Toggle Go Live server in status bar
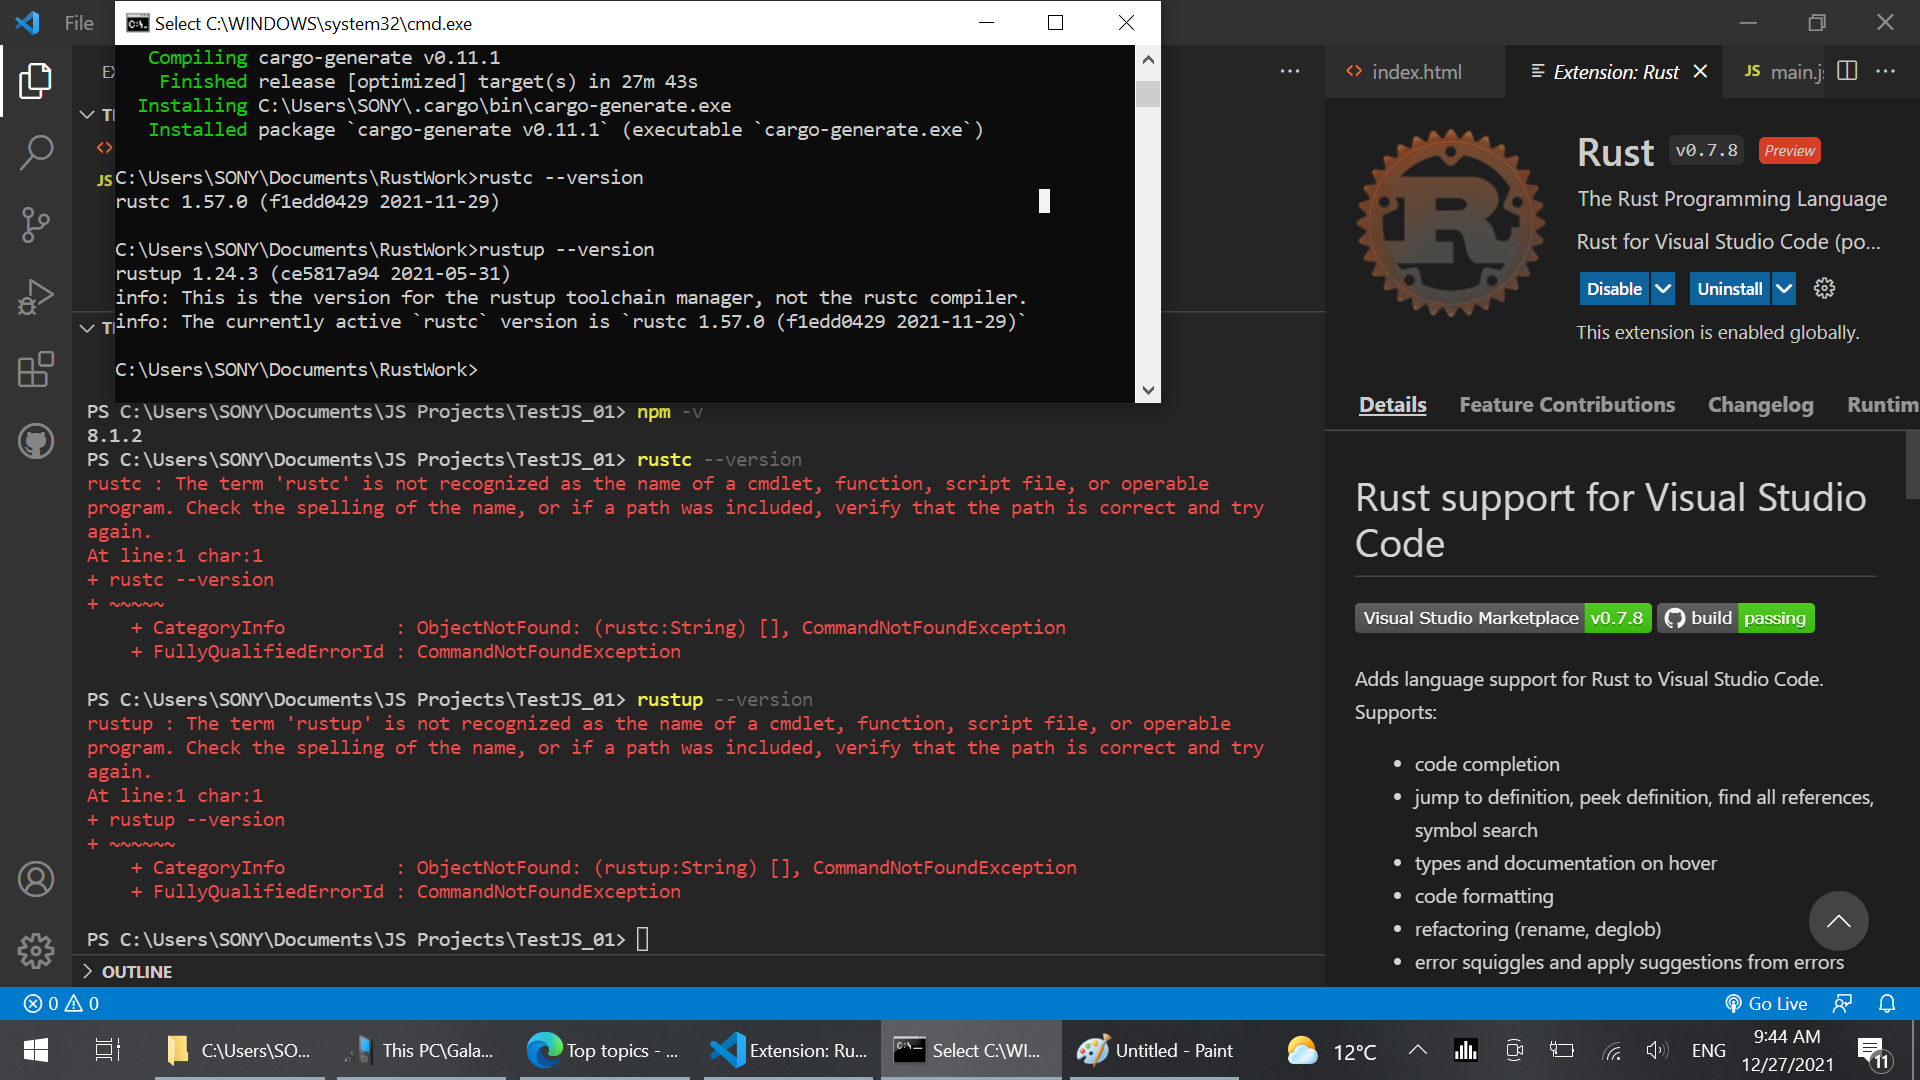This screenshot has width=1920, height=1080. (x=1766, y=1003)
